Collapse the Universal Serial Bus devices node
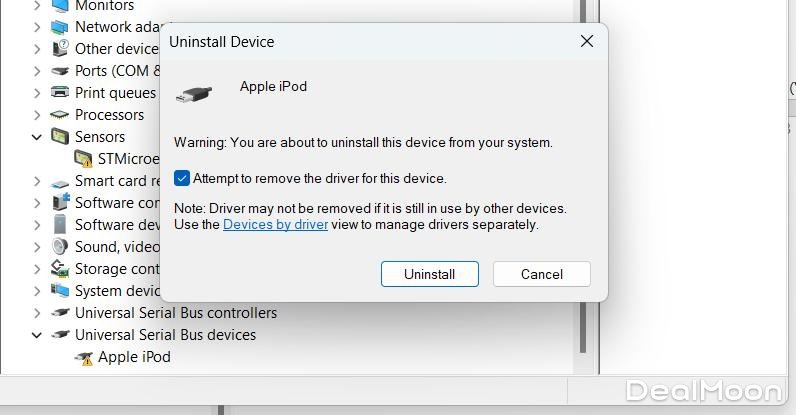Image resolution: width=796 pixels, height=415 pixels. coord(37,335)
